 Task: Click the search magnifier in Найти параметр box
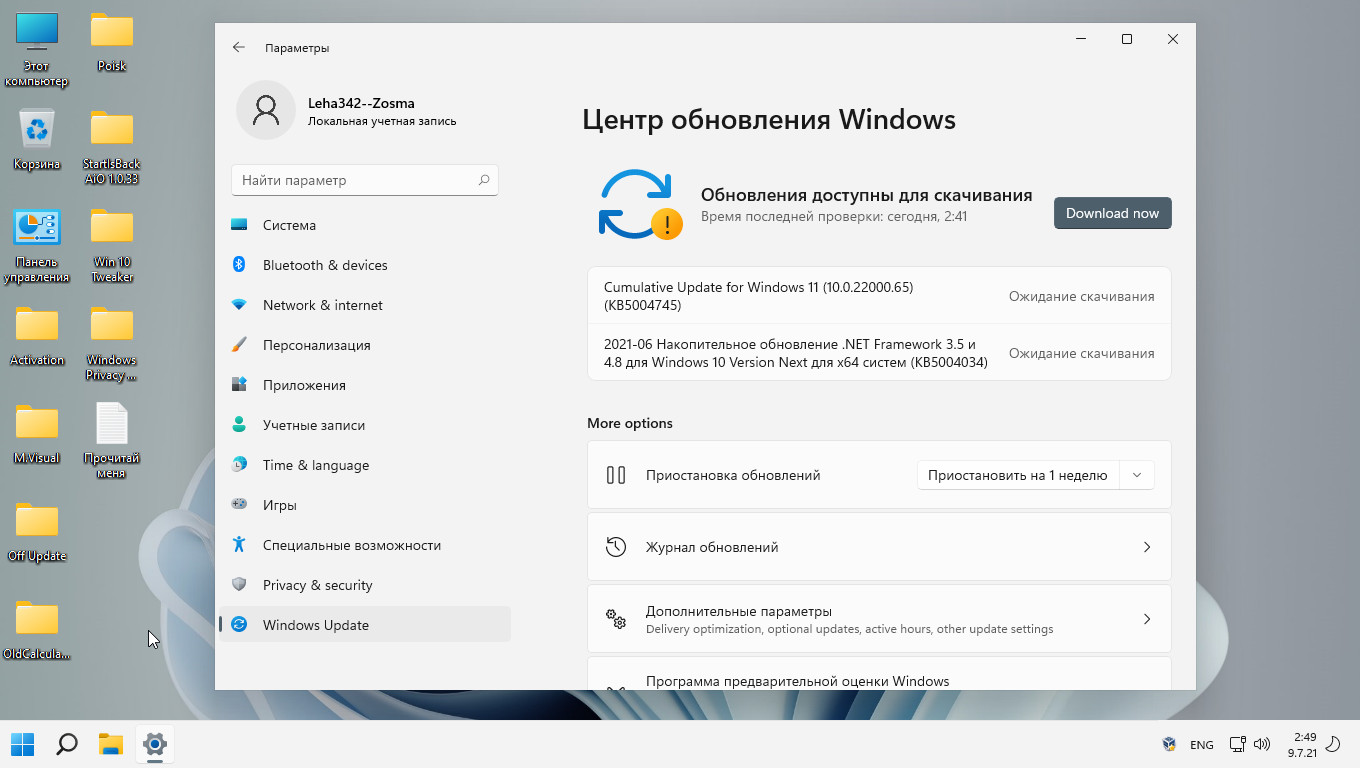click(x=484, y=180)
